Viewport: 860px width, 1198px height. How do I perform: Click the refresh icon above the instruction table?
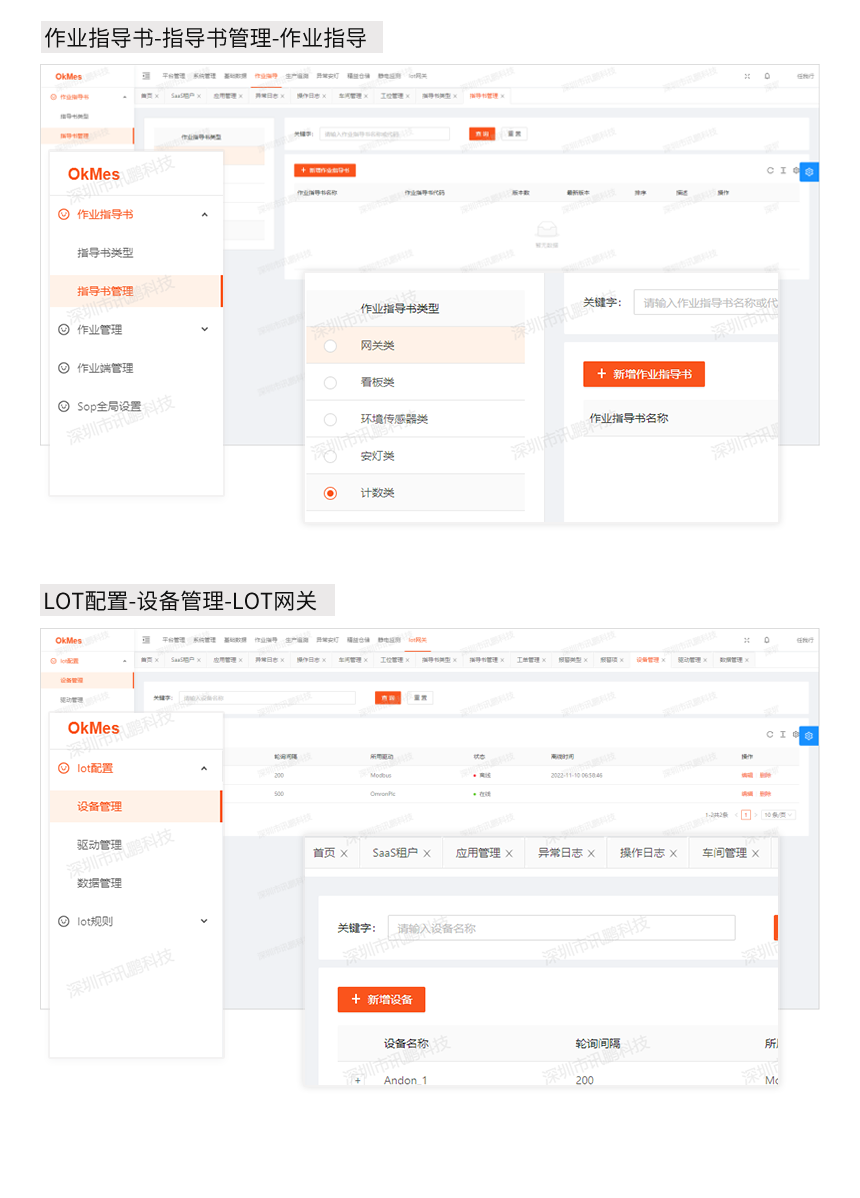pyautogui.click(x=770, y=171)
